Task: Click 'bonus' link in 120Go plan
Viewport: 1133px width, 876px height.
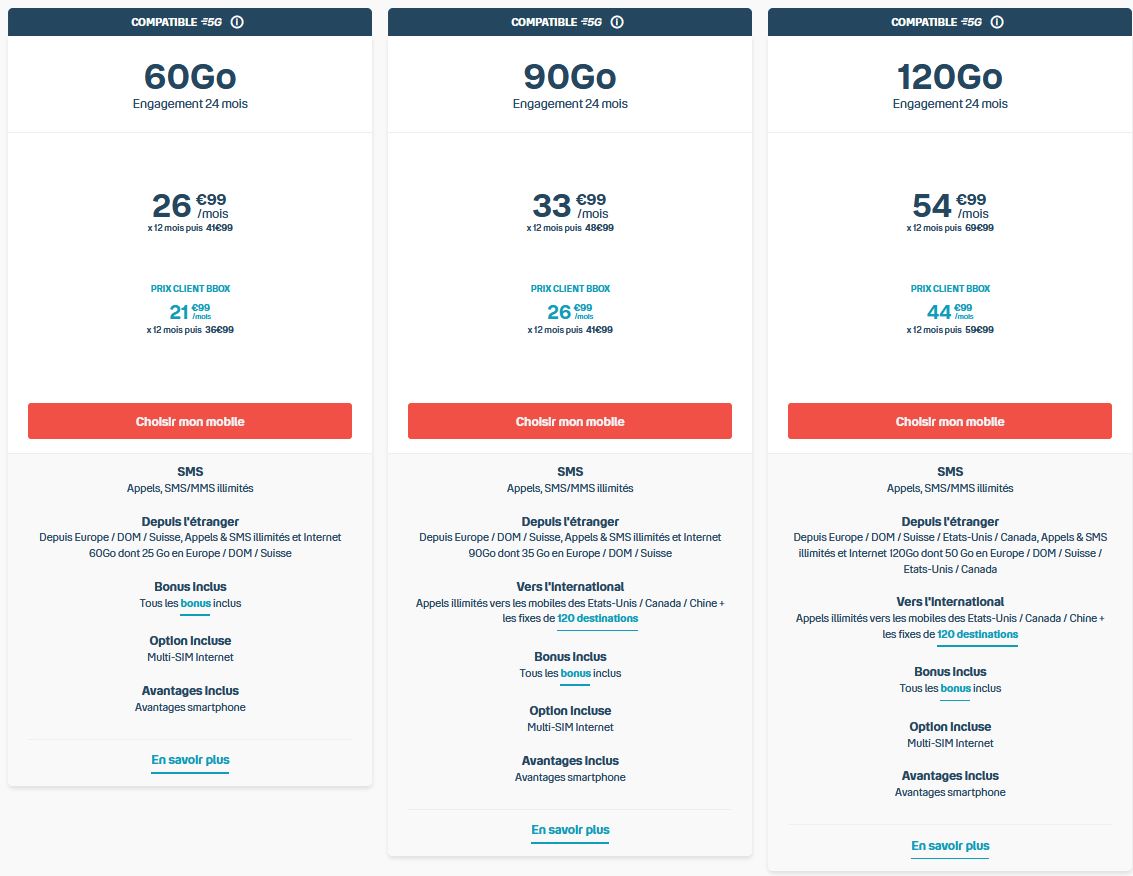Action: coord(956,689)
